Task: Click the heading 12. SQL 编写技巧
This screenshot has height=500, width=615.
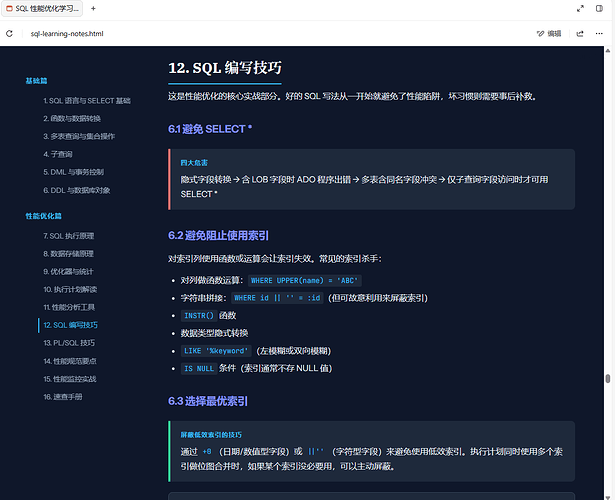Action: point(225,68)
